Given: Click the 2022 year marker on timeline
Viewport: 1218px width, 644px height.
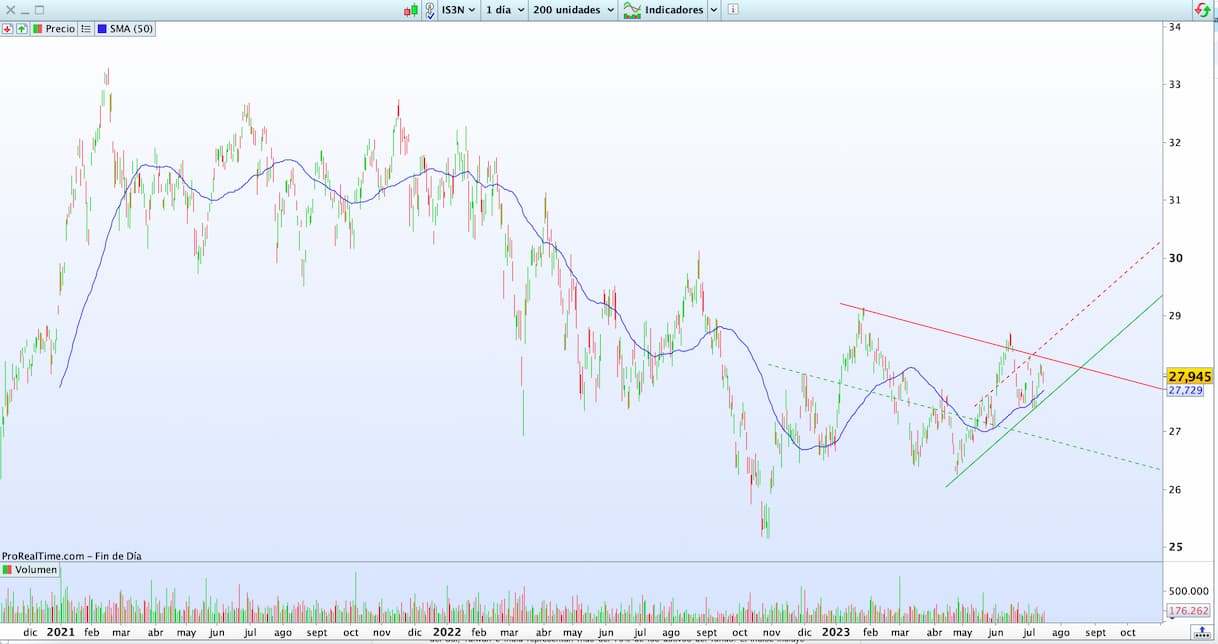Looking at the screenshot, I should (447, 632).
